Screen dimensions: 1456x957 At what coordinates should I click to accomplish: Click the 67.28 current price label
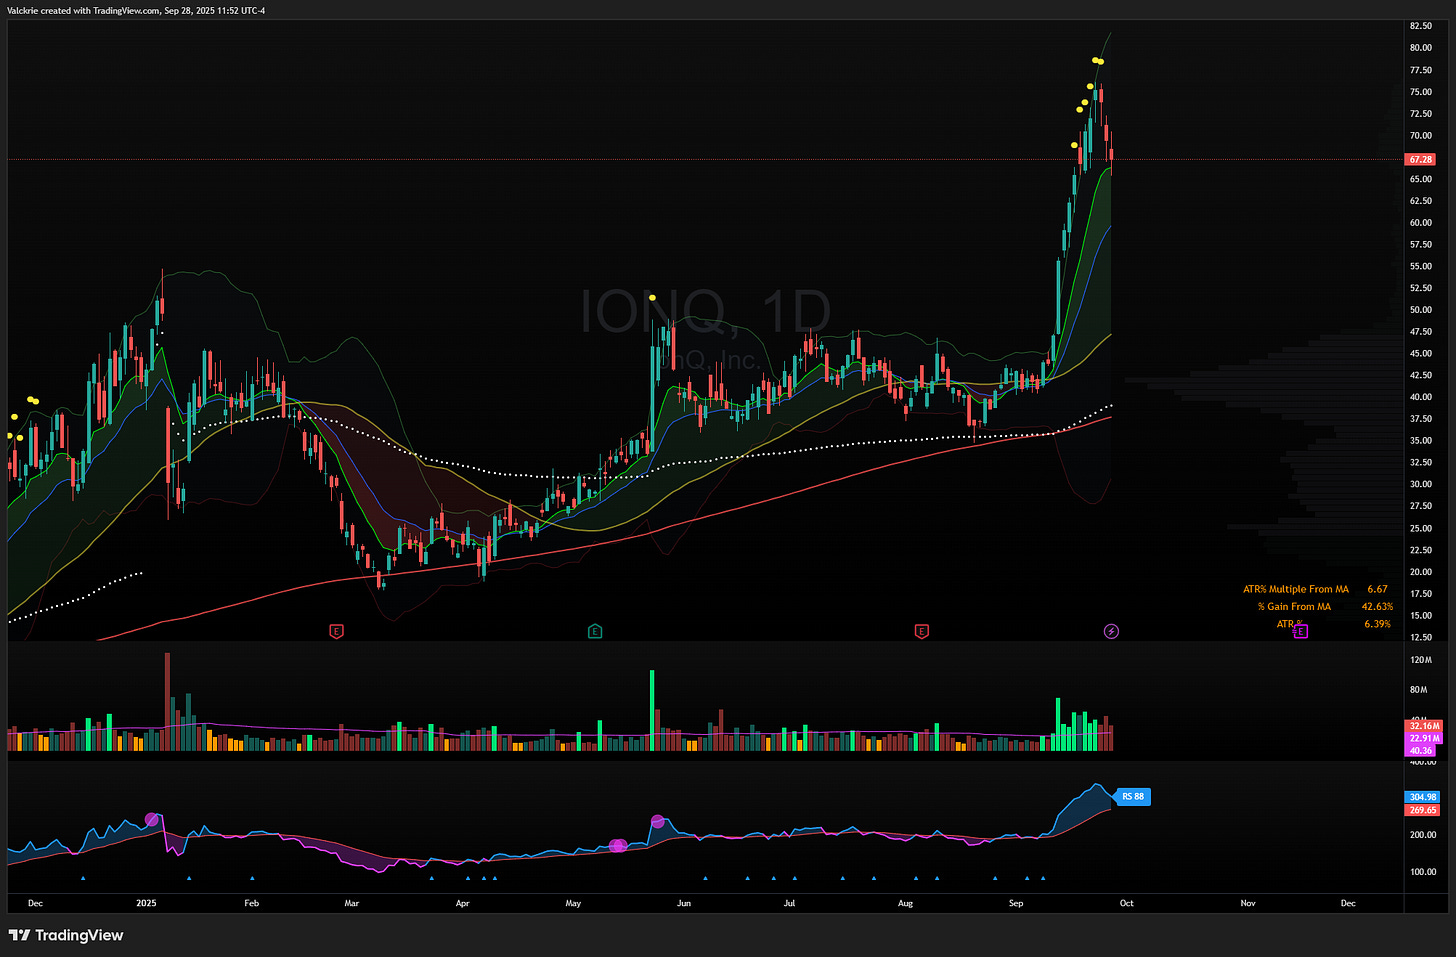coord(1421,159)
